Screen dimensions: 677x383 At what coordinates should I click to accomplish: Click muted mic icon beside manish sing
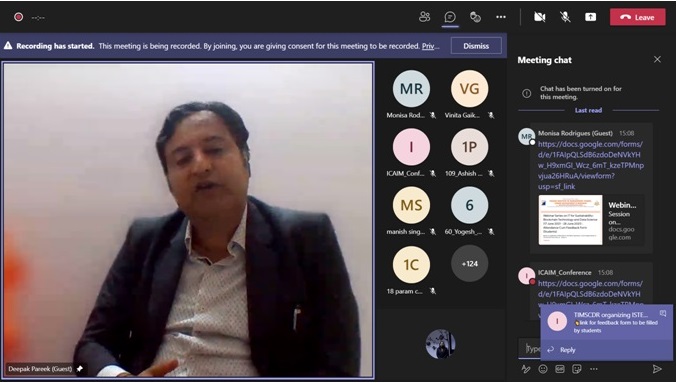click(433, 232)
